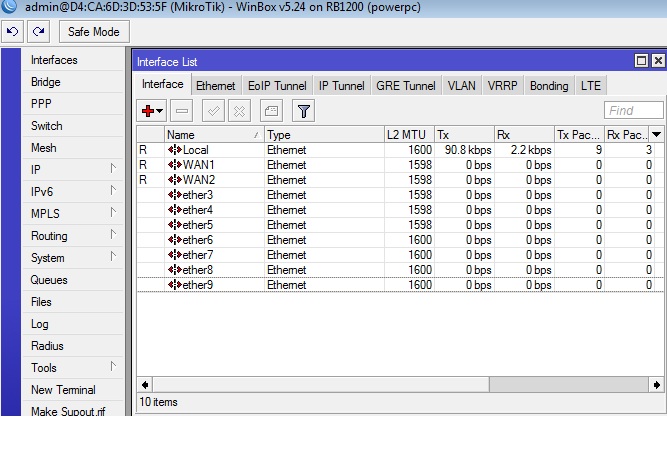The height and width of the screenshot is (470, 667).
Task: Open Bridge in the sidebar menu
Action: pyautogui.click(x=72, y=82)
